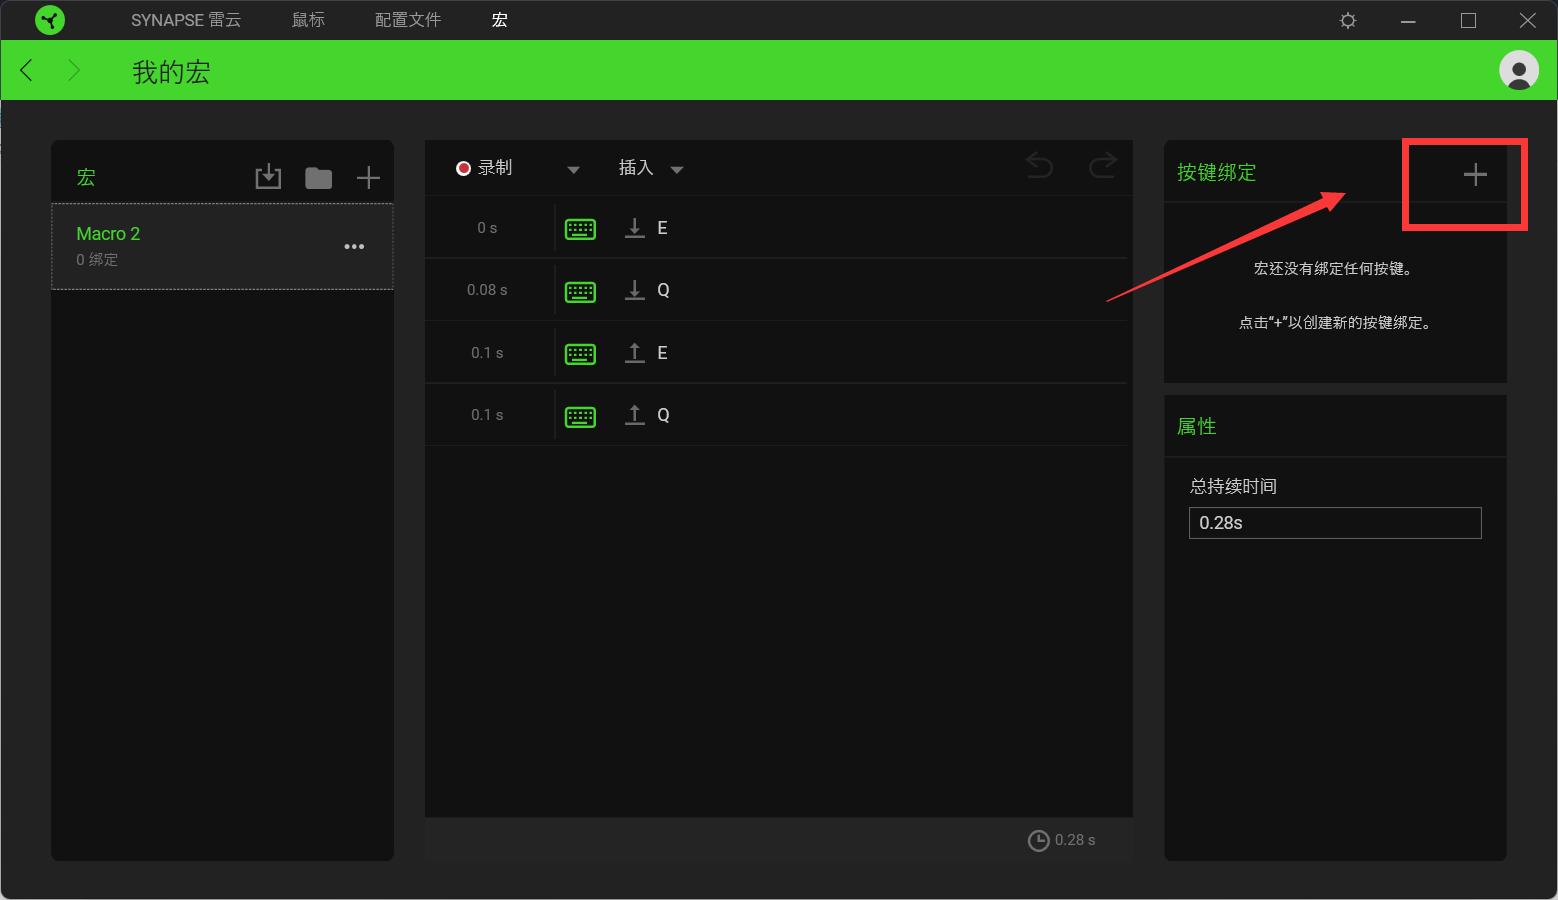Open the settings gear icon
1558x900 pixels.
tap(1348, 21)
